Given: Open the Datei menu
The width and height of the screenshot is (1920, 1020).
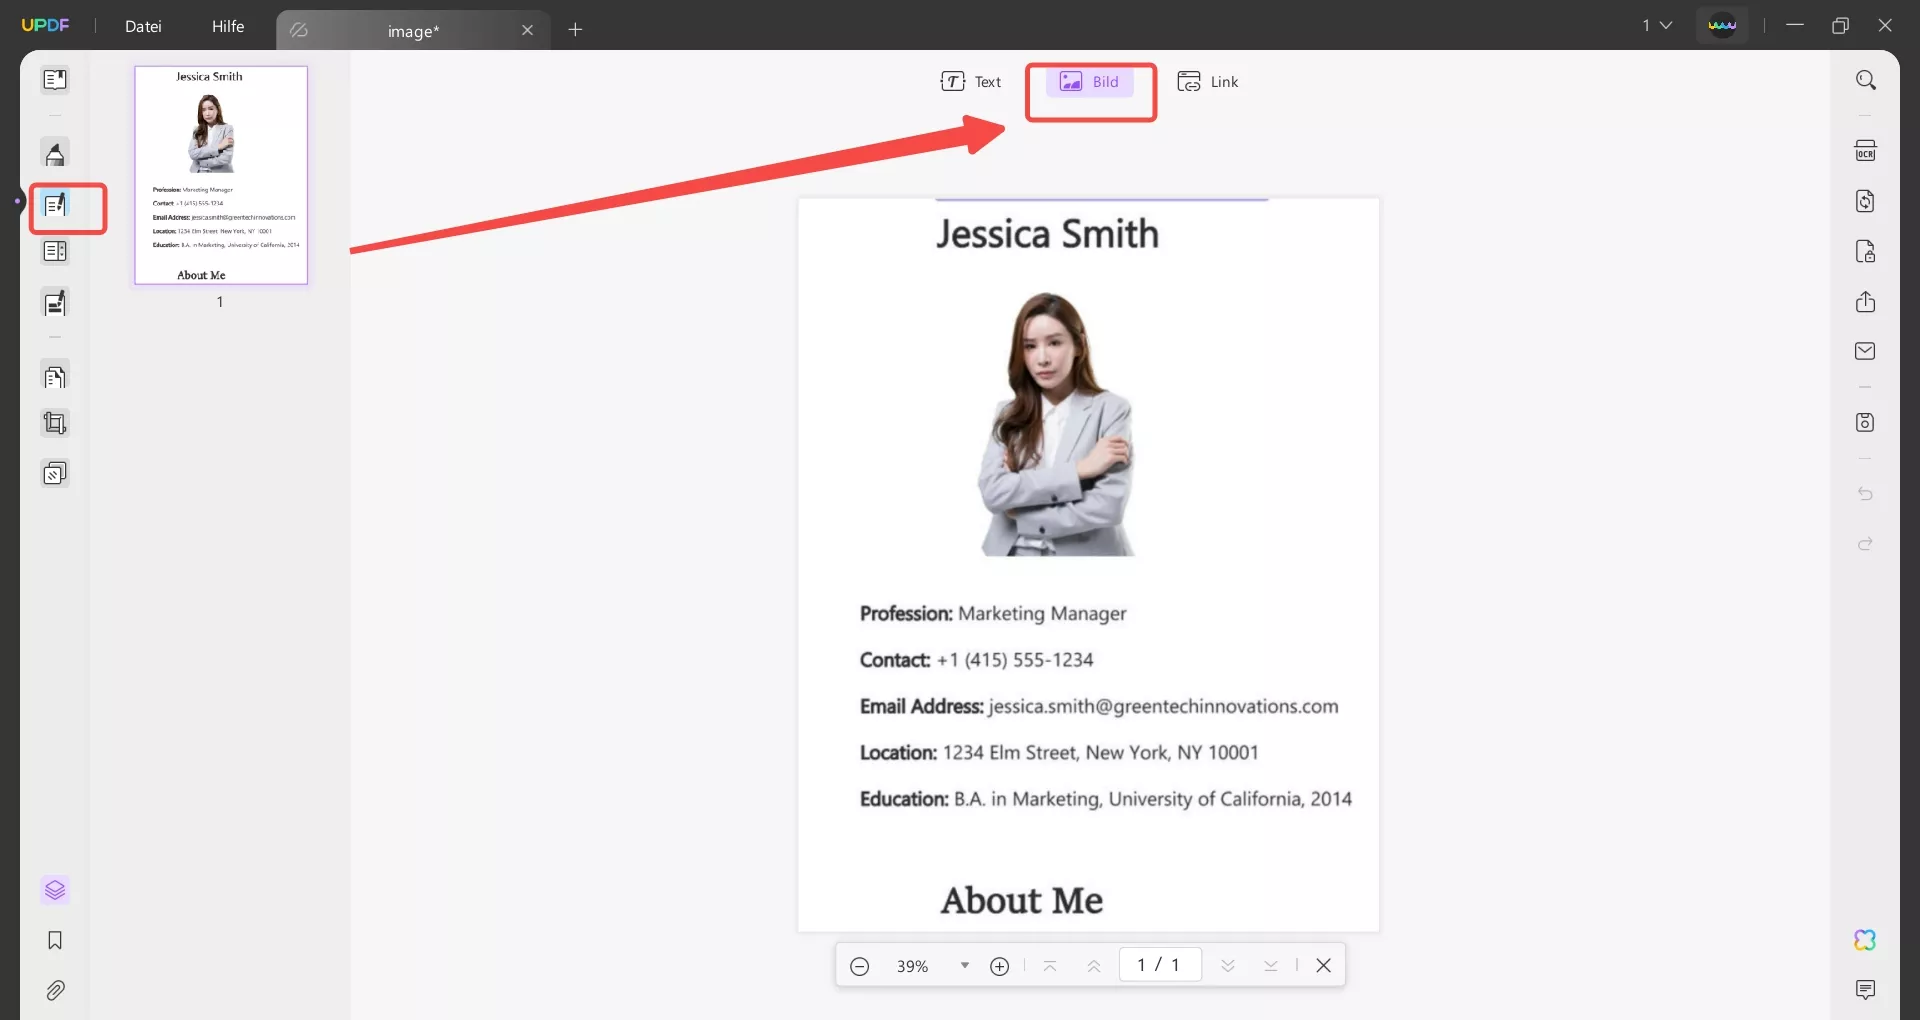Looking at the screenshot, I should [x=143, y=26].
